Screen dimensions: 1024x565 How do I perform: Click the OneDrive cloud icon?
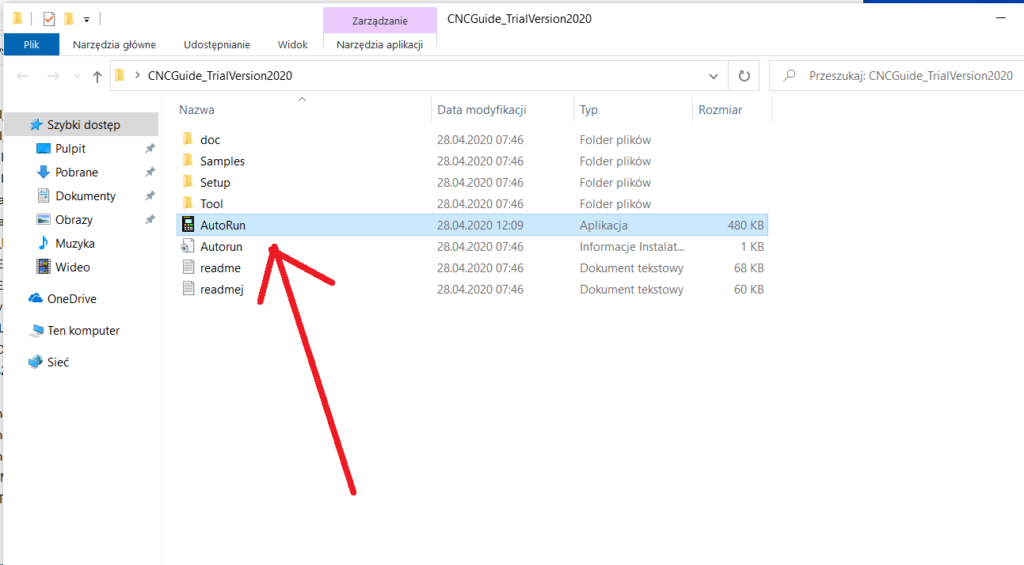pyautogui.click(x=35, y=298)
